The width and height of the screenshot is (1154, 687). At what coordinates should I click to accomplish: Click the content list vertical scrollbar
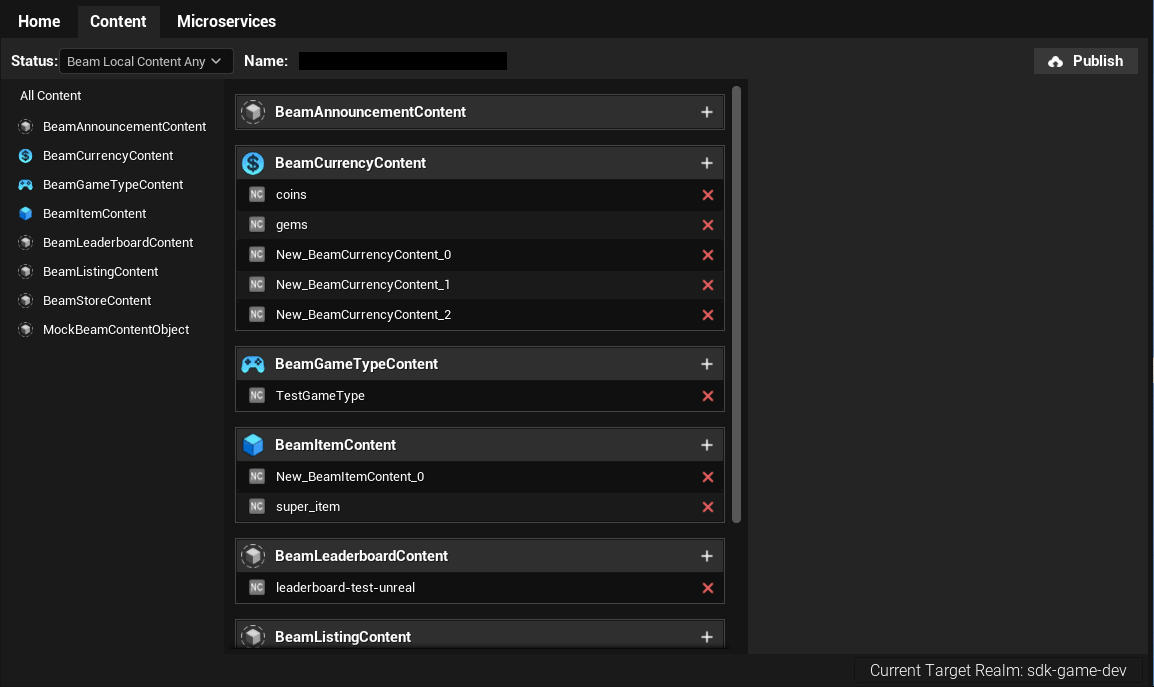(x=737, y=300)
